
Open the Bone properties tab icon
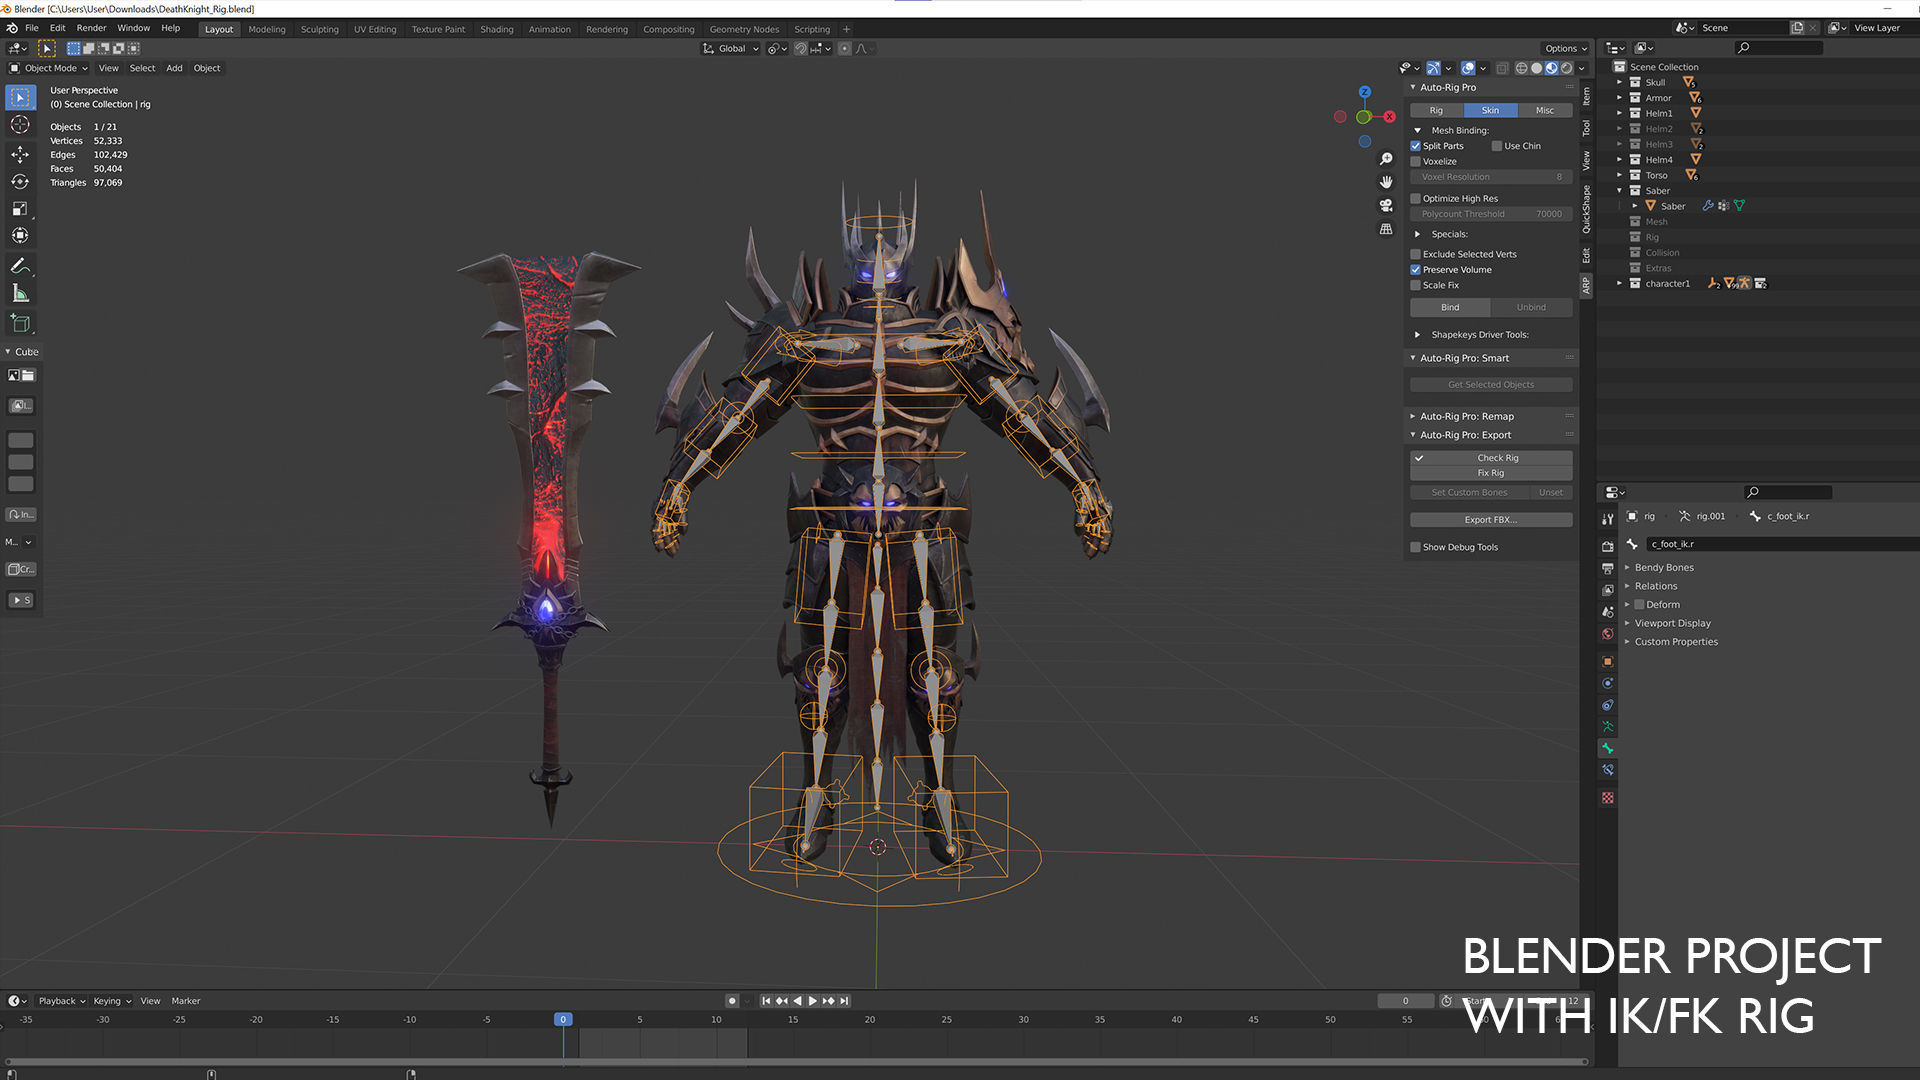(x=1607, y=748)
